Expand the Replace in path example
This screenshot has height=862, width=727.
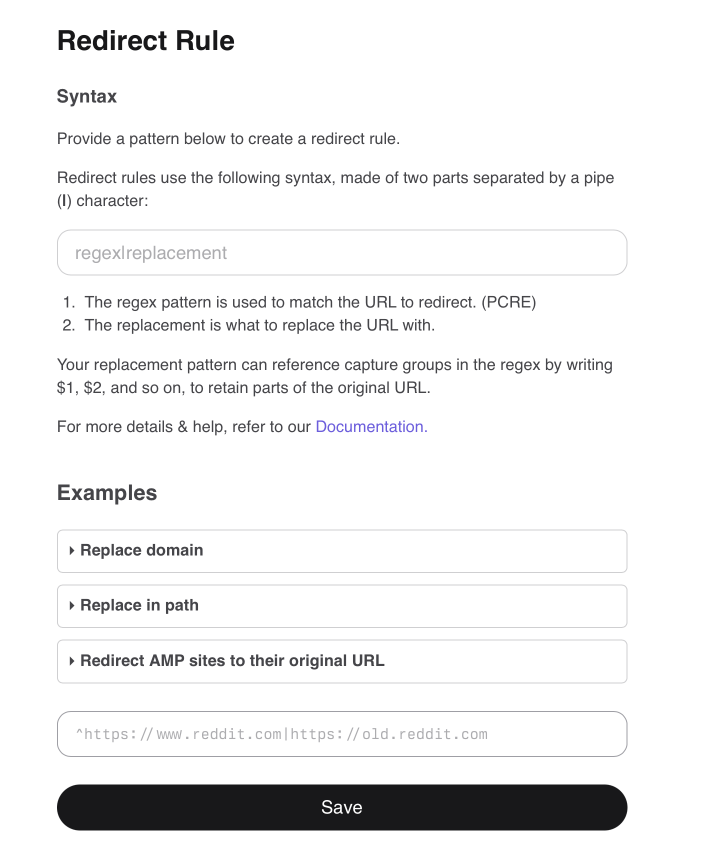[x=140, y=605]
